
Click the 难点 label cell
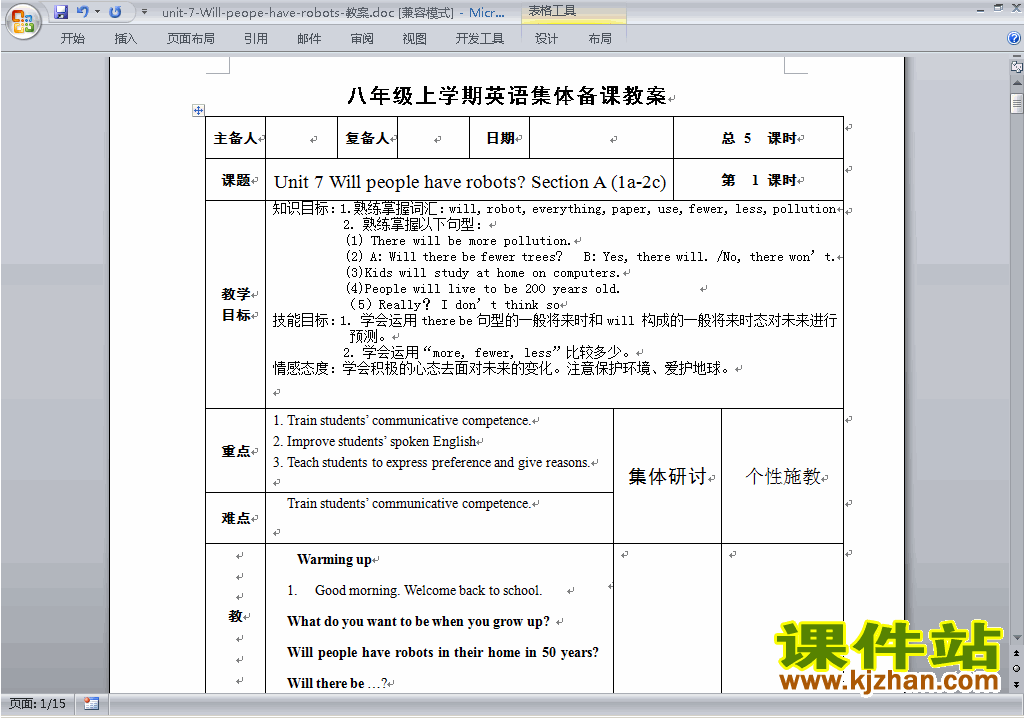(235, 518)
